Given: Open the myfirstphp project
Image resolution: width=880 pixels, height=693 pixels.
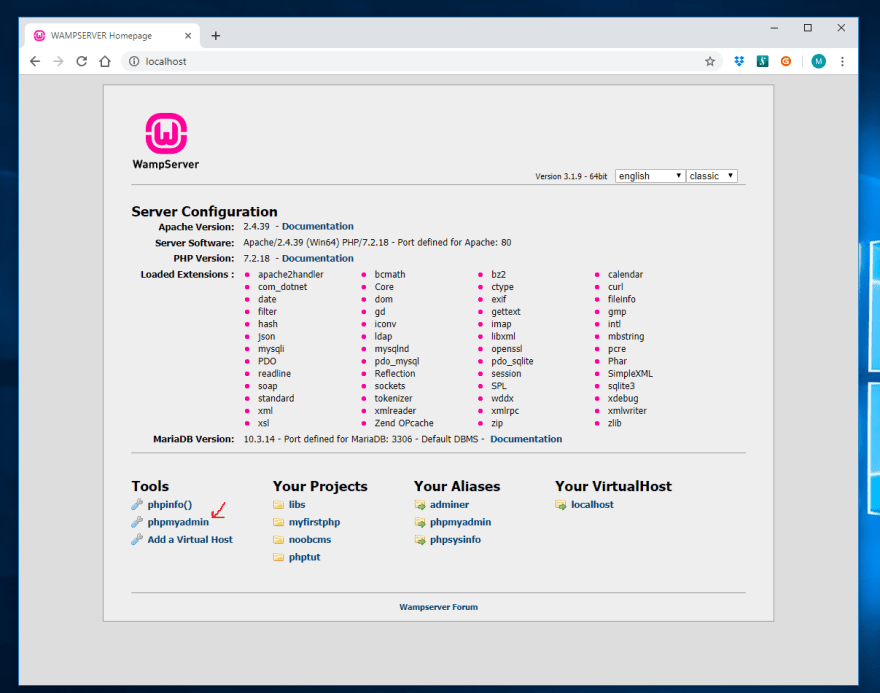Looking at the screenshot, I should coord(314,522).
